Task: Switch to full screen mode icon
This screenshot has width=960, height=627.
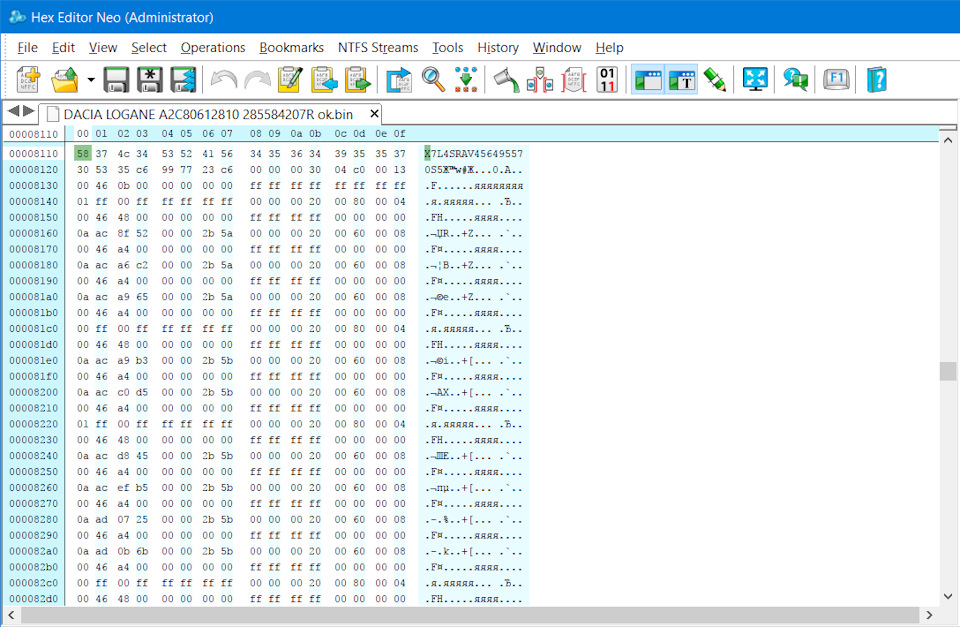Action: tap(755, 80)
